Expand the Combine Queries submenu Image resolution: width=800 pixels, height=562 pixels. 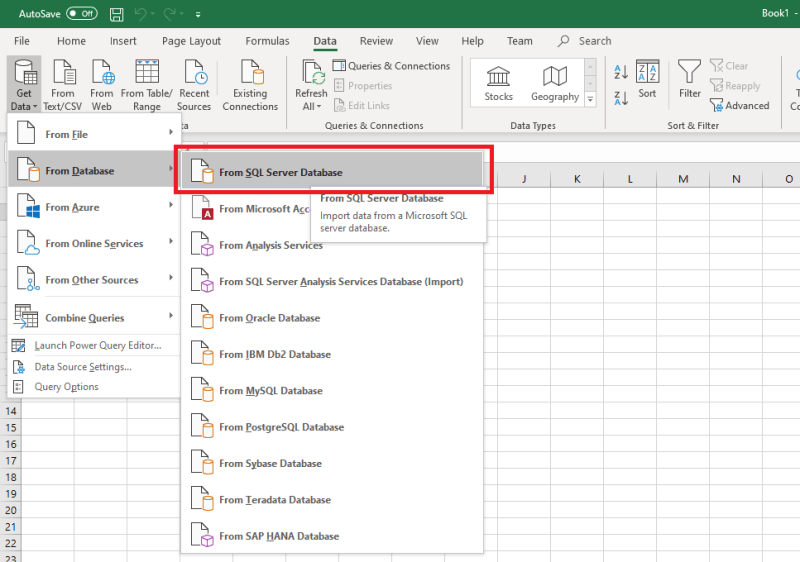[x=94, y=317]
